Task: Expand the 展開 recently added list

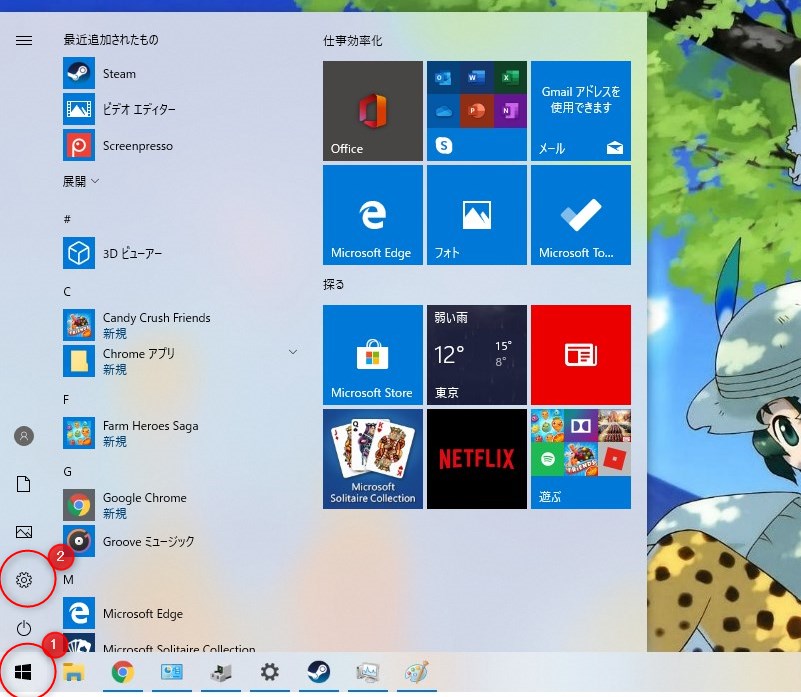Action: (81, 181)
